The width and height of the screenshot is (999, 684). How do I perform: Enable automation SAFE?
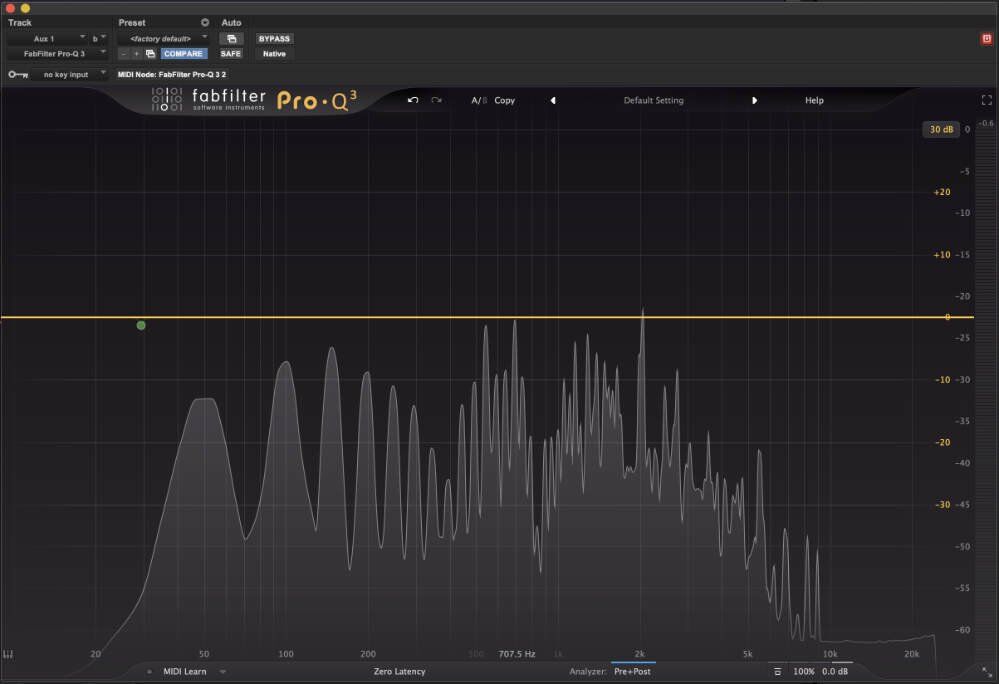[231, 53]
